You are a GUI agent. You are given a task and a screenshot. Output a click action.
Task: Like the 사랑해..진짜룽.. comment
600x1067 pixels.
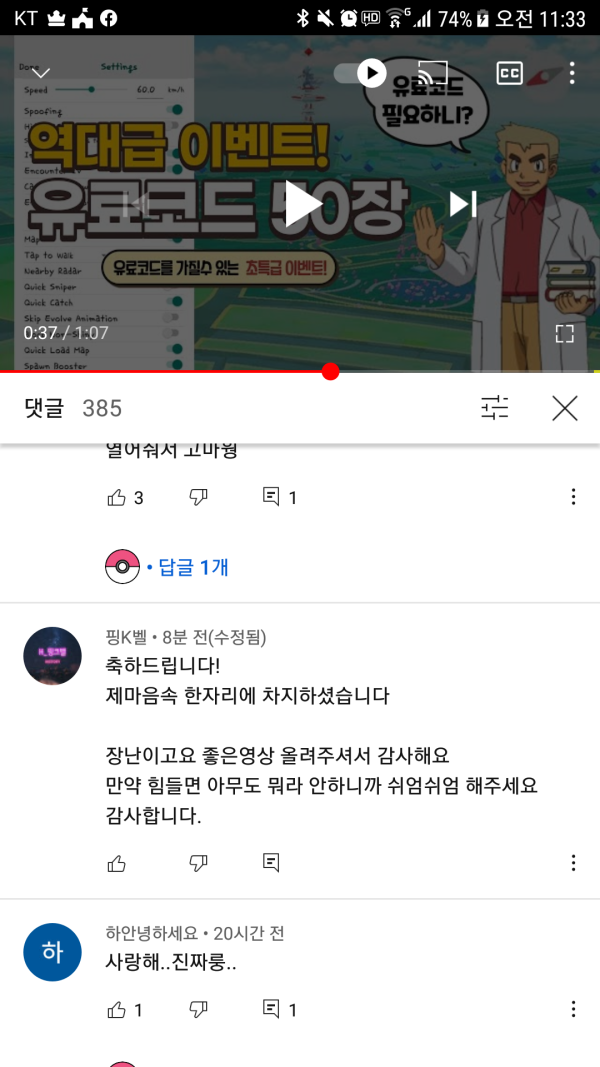point(117,1009)
